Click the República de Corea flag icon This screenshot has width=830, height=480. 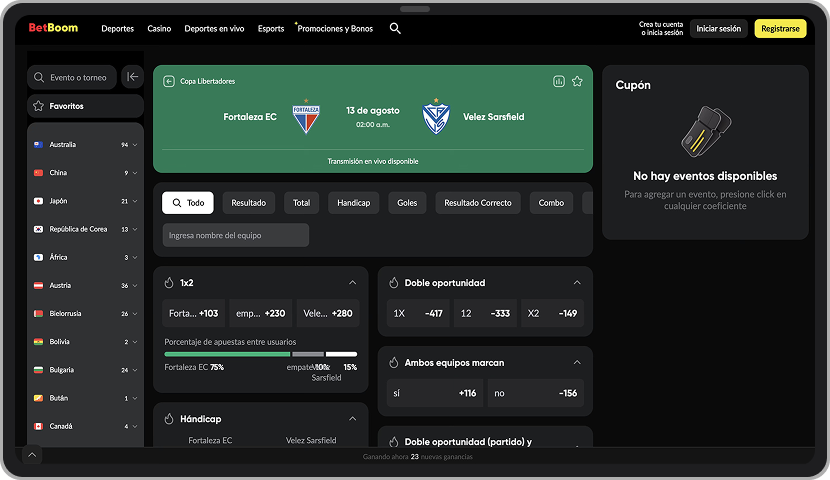point(38,229)
